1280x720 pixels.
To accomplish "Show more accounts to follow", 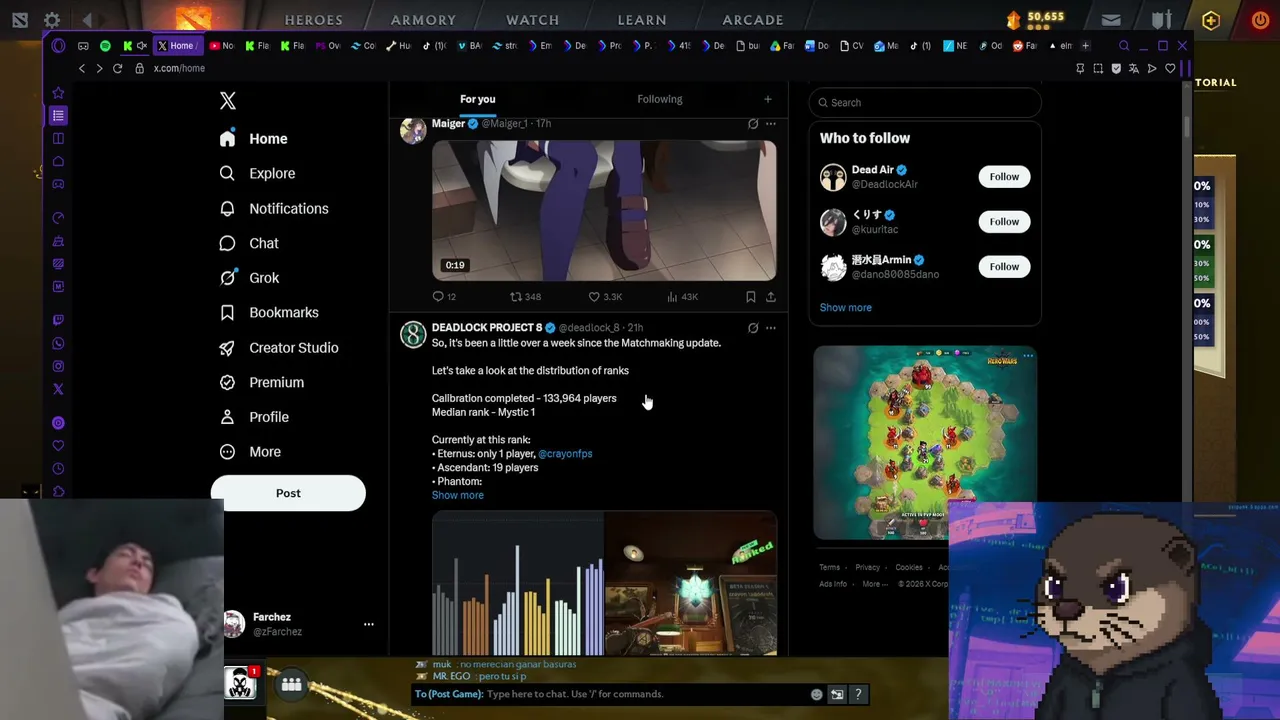I will coord(846,308).
